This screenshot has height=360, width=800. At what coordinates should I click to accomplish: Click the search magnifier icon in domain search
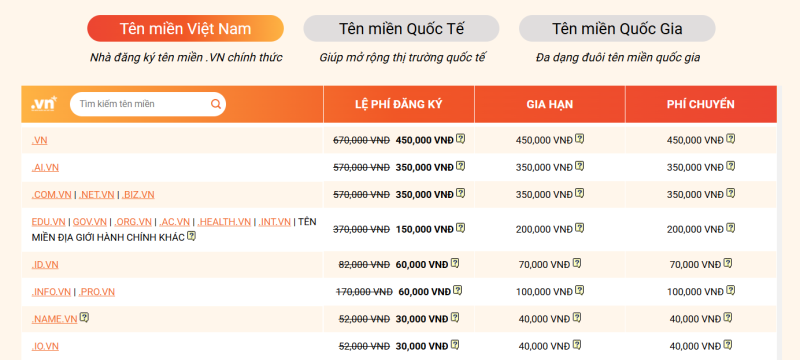(216, 104)
